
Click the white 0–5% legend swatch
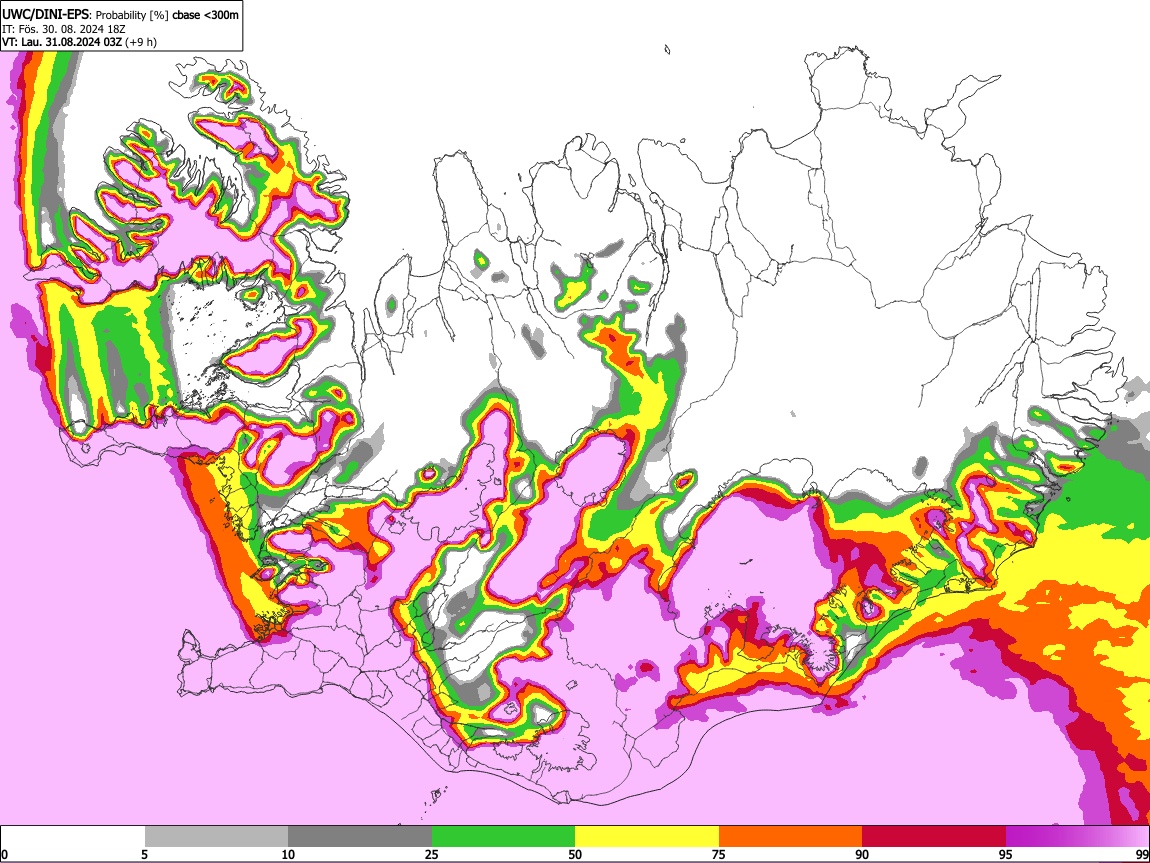click(73, 837)
